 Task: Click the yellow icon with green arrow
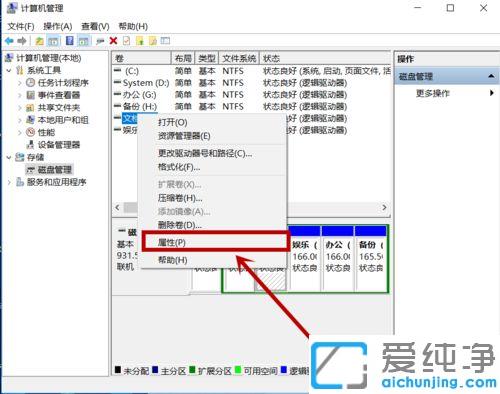tap(140, 41)
